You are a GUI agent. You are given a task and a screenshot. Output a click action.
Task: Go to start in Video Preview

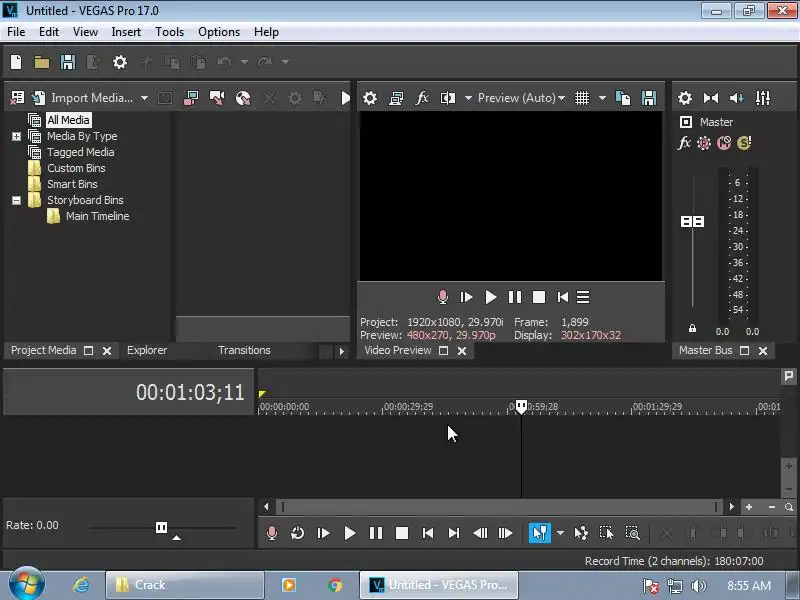[x=562, y=297]
